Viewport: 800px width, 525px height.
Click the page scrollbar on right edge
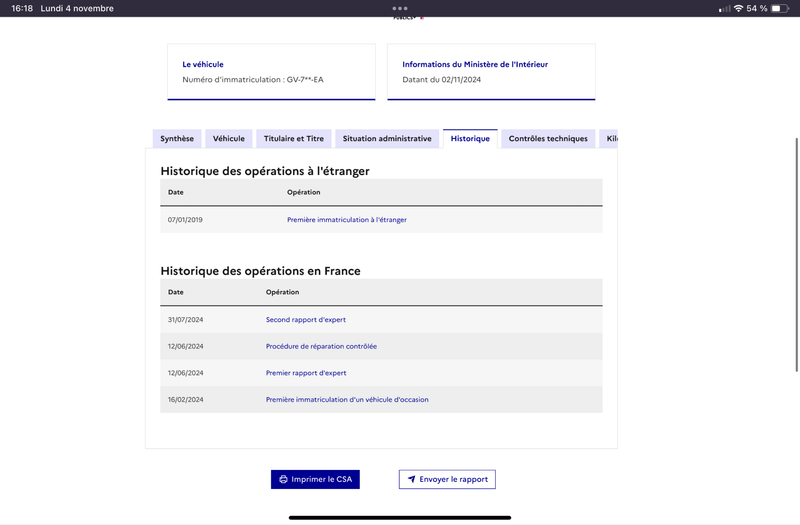click(797, 255)
